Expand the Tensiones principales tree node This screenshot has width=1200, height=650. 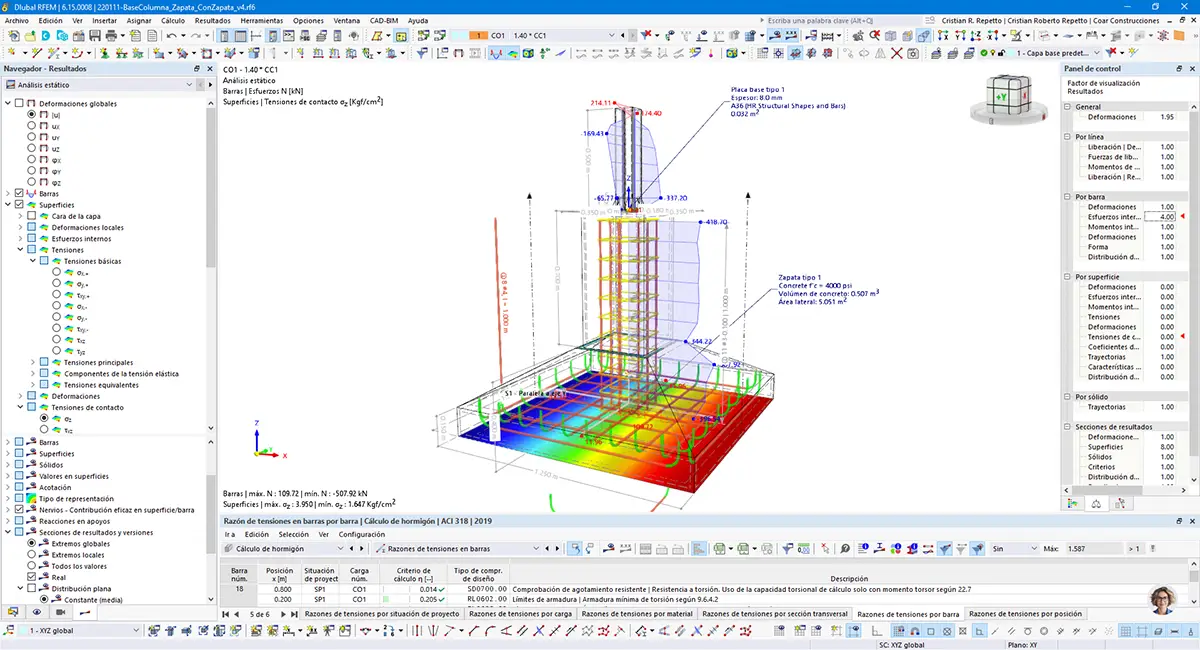(x=32, y=362)
